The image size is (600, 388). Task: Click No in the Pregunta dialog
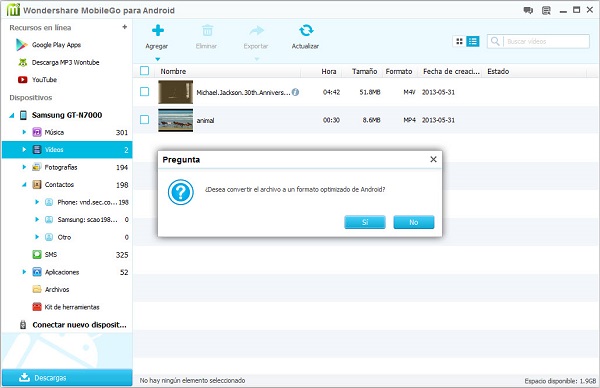pos(414,222)
